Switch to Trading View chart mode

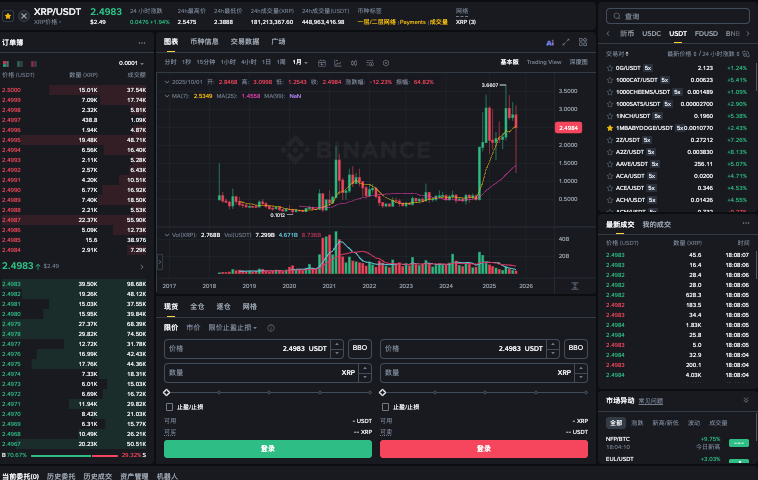[543, 62]
